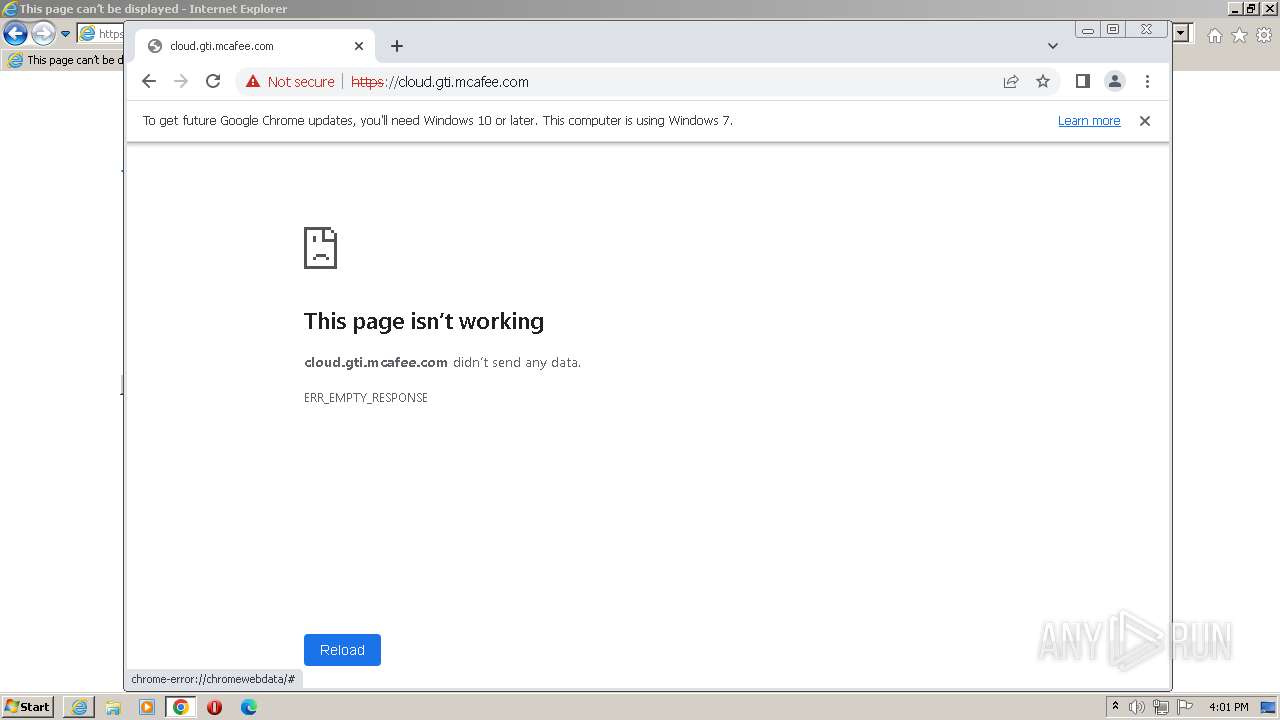Viewport: 1280px width, 720px height.
Task: Click Chrome's forward arrow
Action: [181, 82]
